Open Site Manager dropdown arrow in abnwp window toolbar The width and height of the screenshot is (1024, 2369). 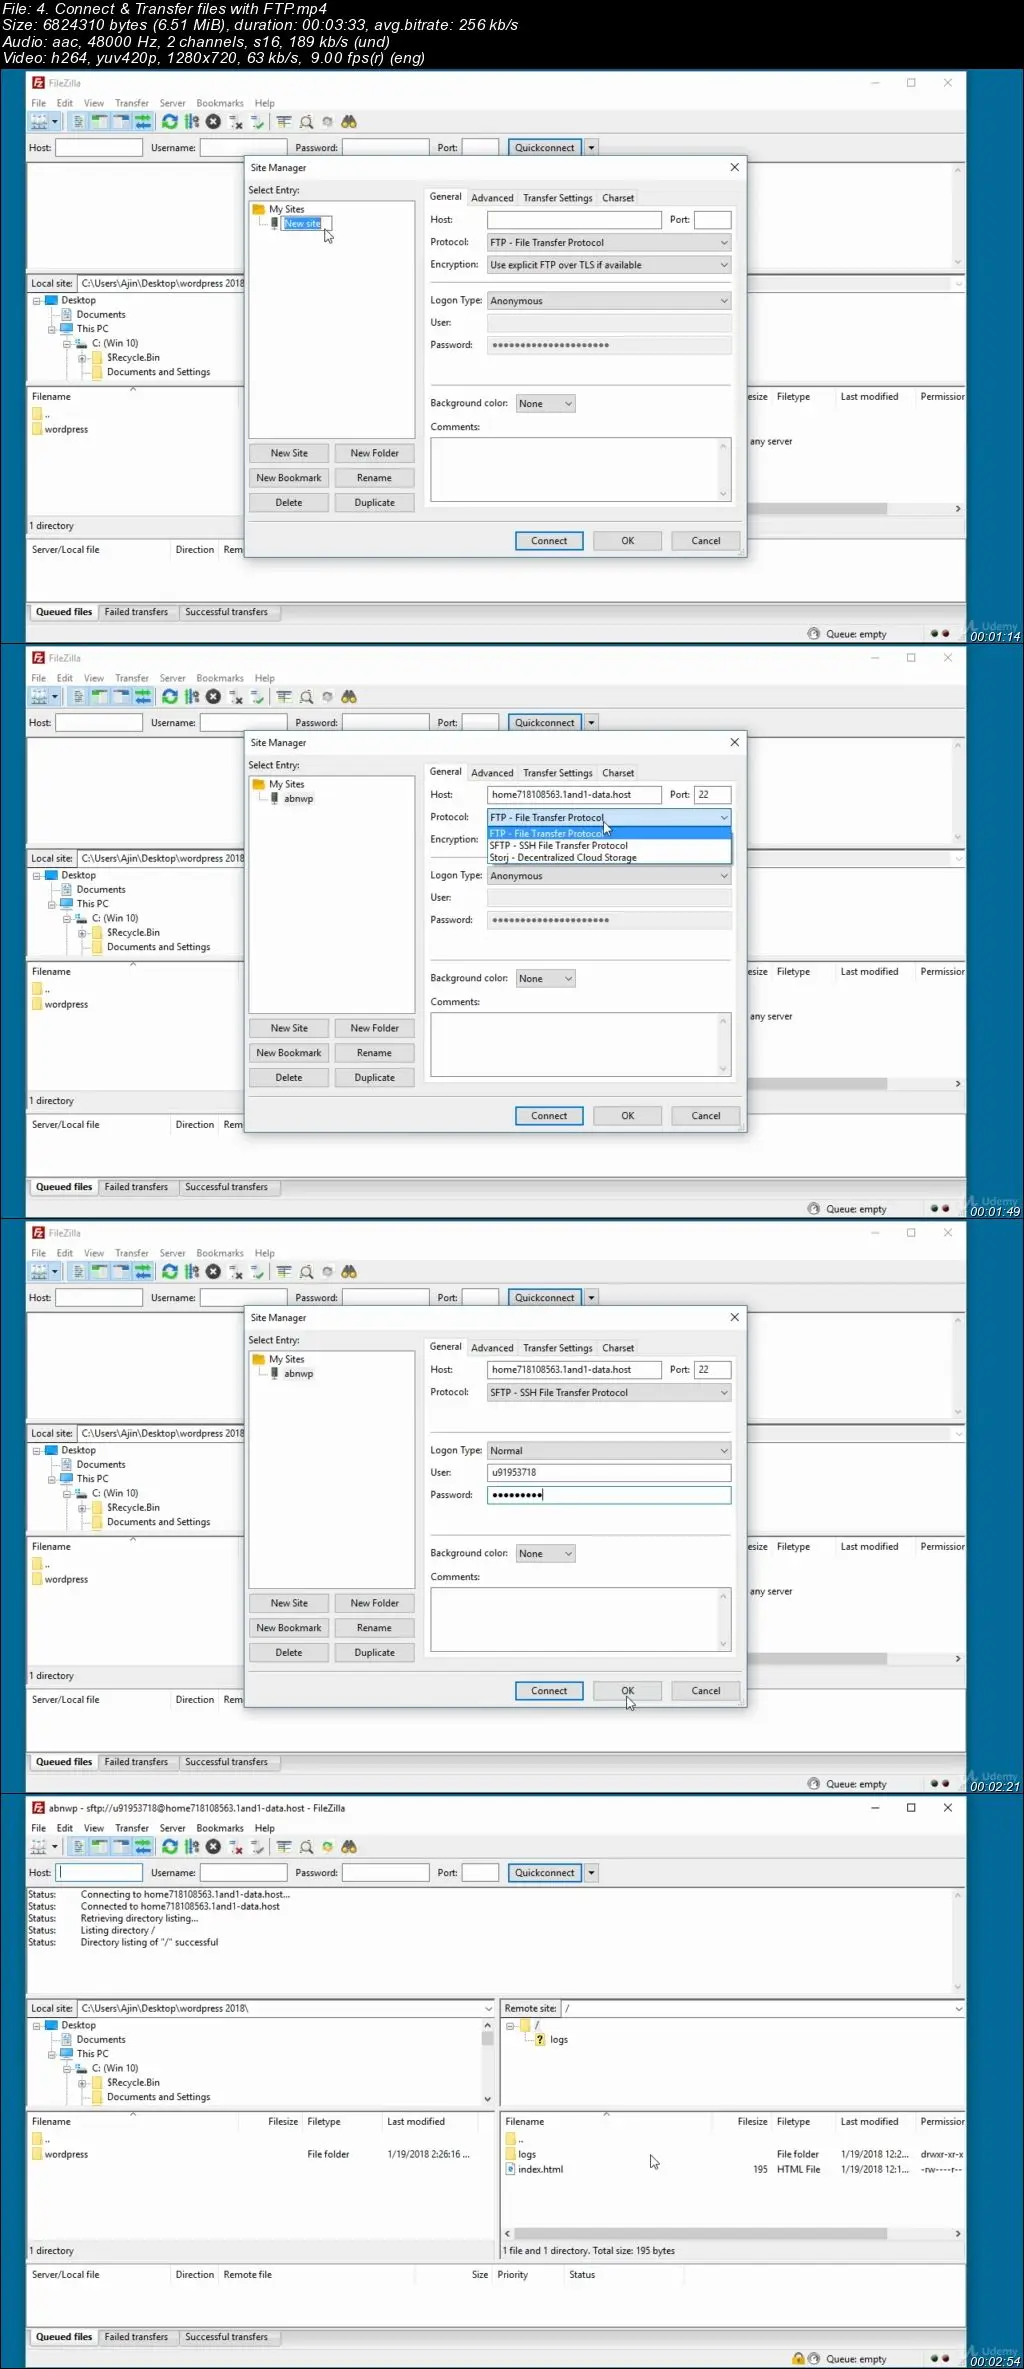click(54, 1846)
